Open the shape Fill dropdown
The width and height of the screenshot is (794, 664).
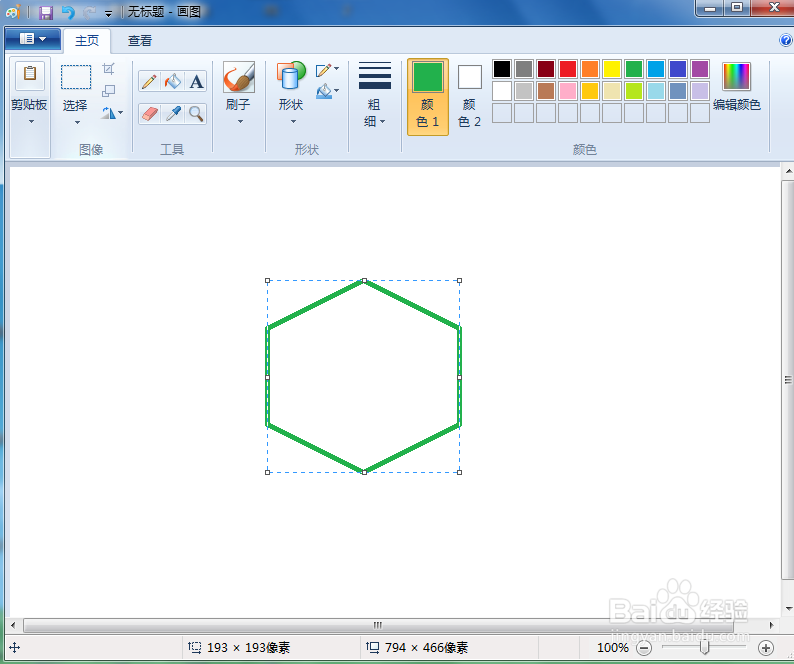pos(327,92)
